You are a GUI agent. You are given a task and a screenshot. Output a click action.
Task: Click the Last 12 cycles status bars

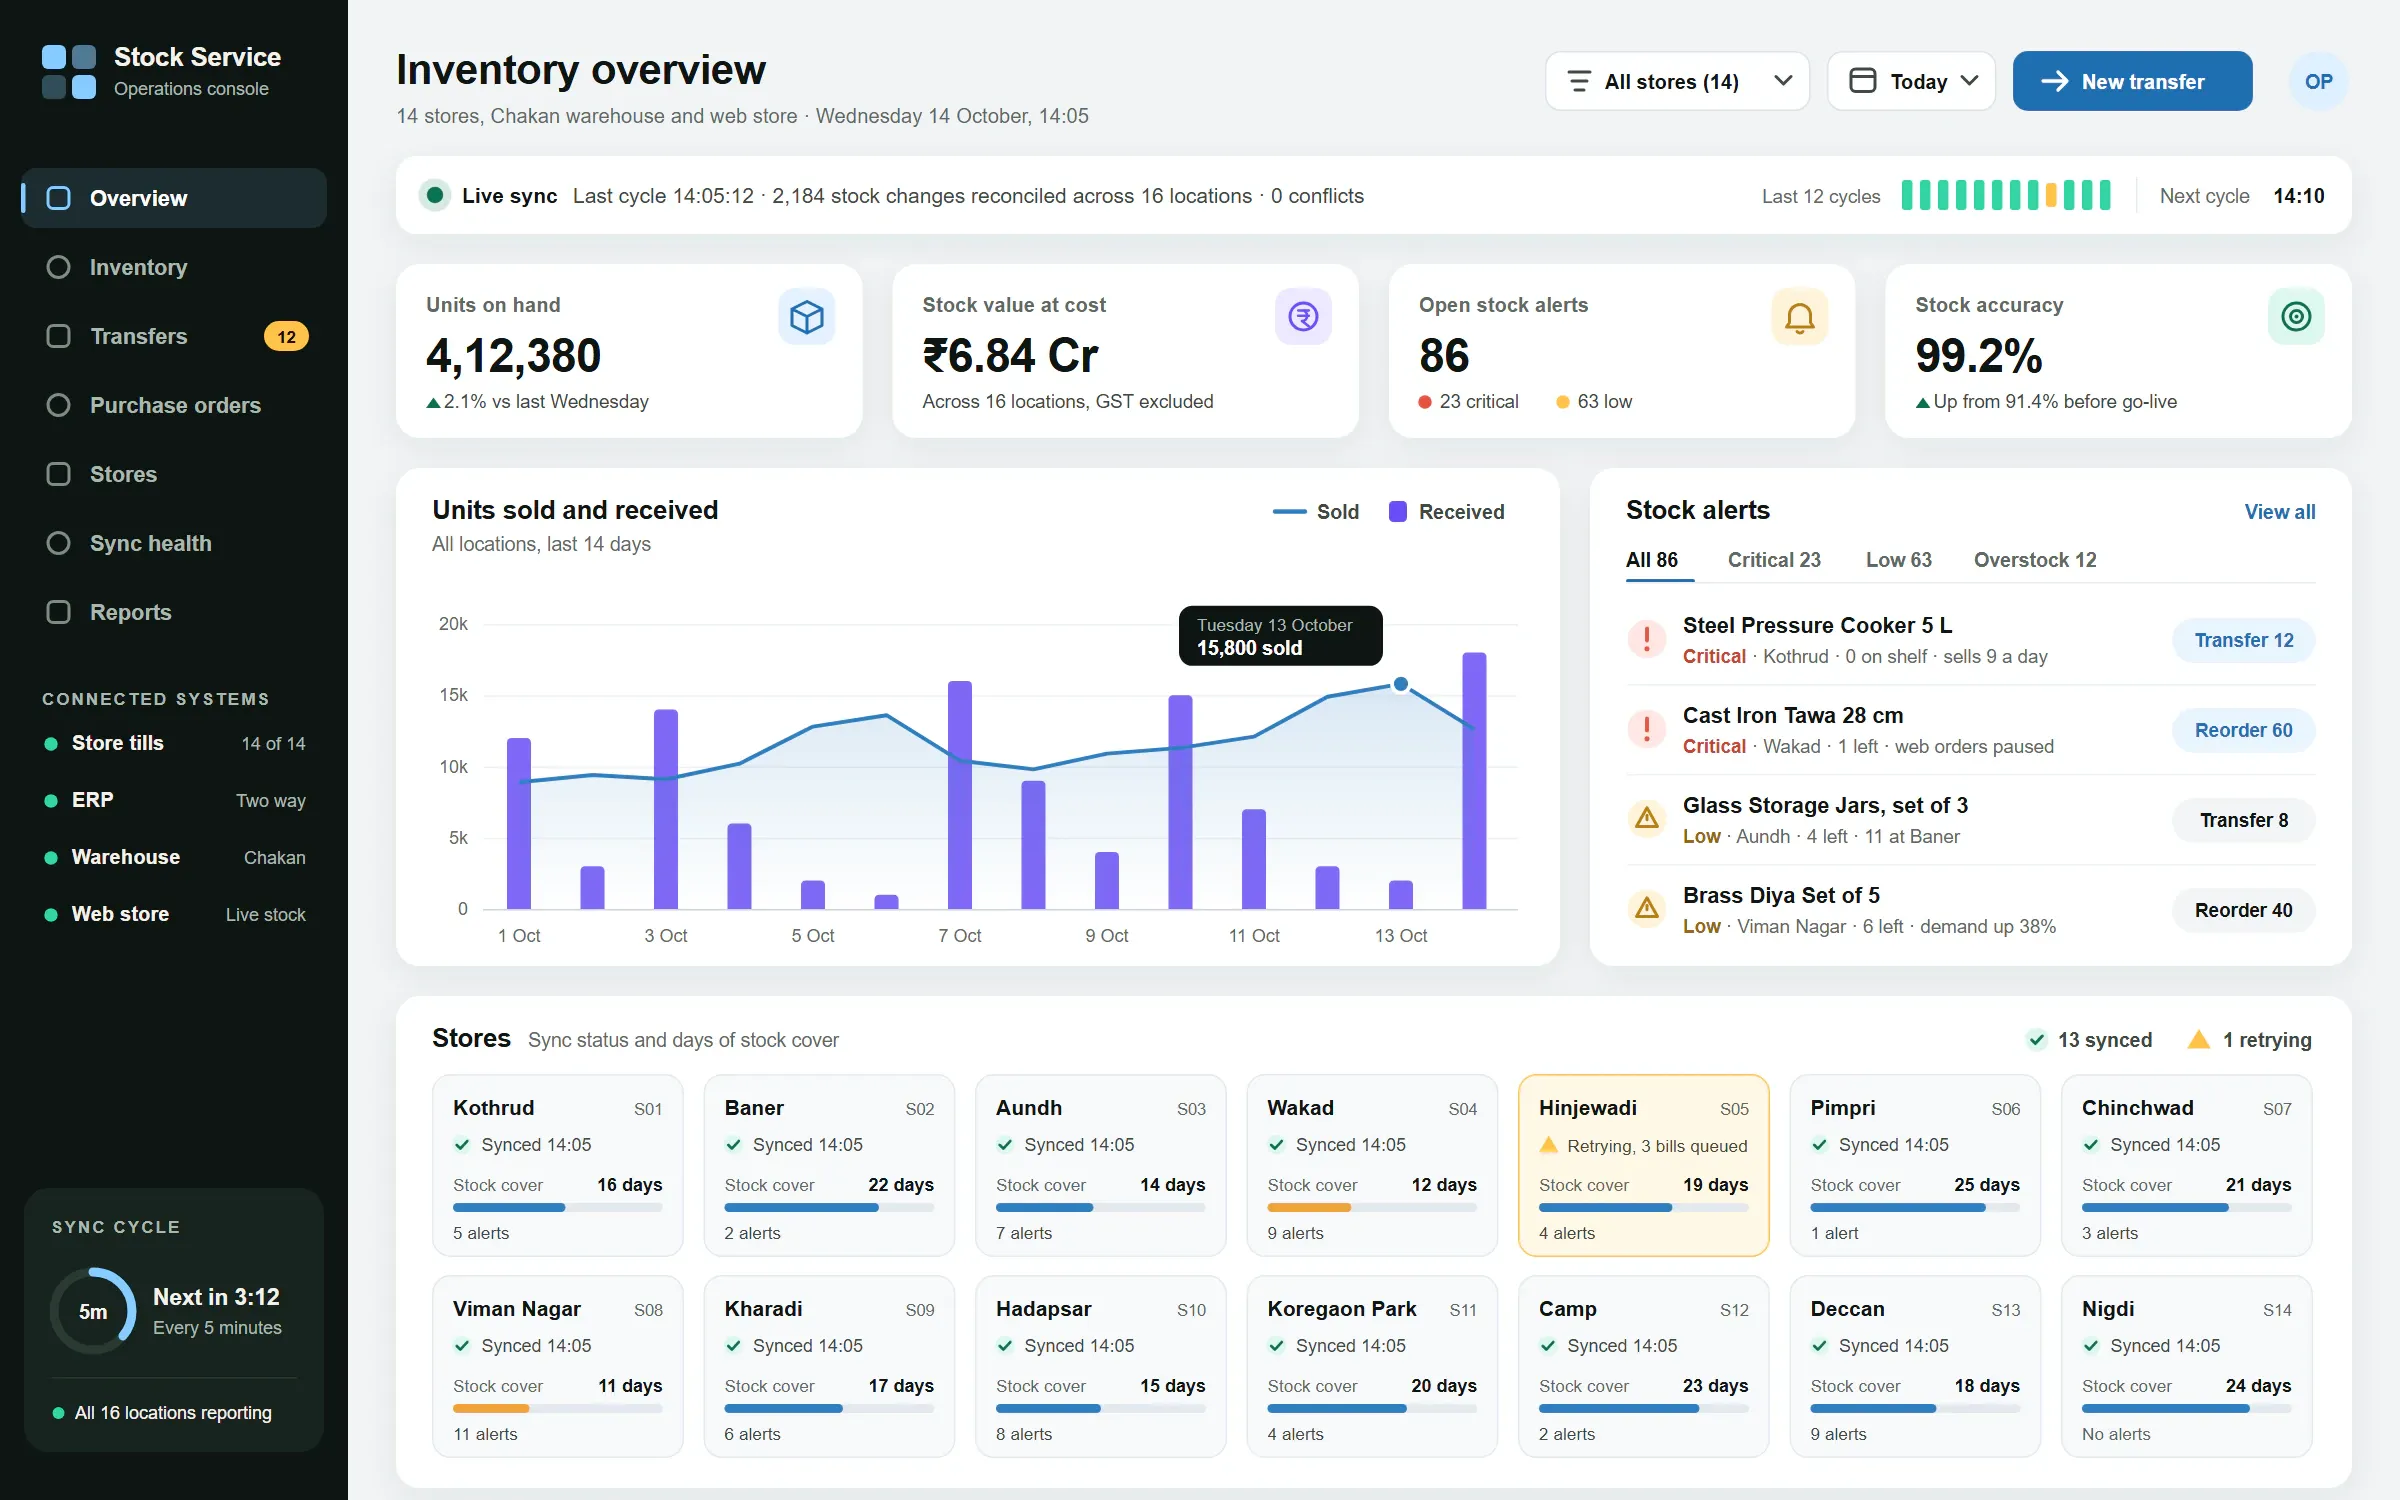pyautogui.click(x=2005, y=195)
